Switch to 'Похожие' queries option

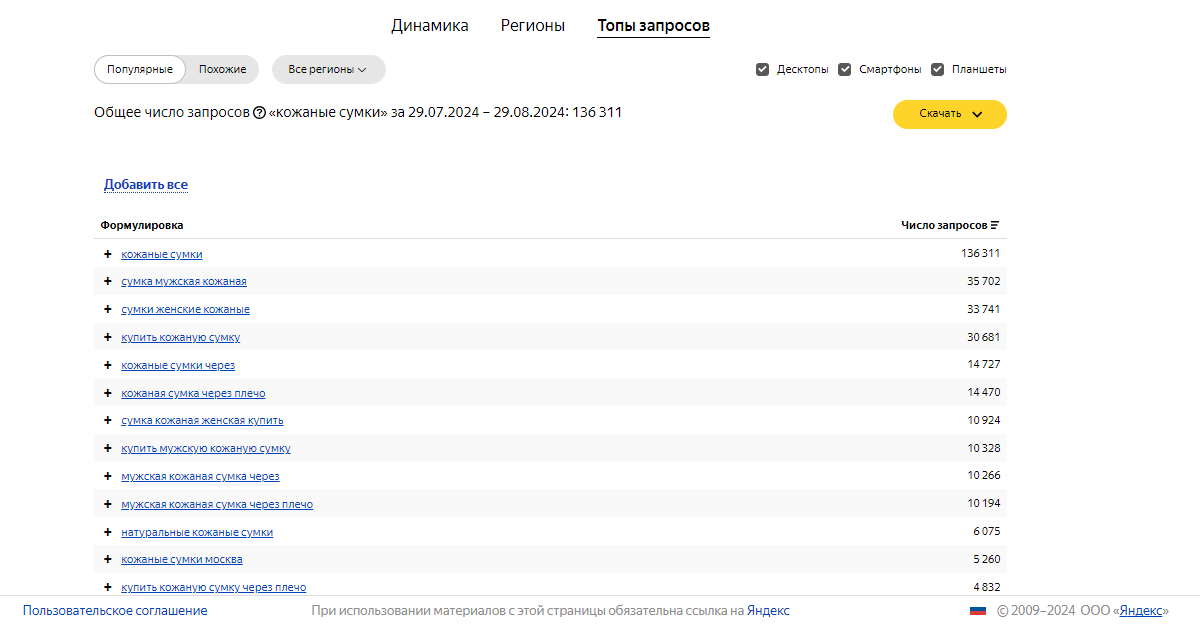(222, 70)
